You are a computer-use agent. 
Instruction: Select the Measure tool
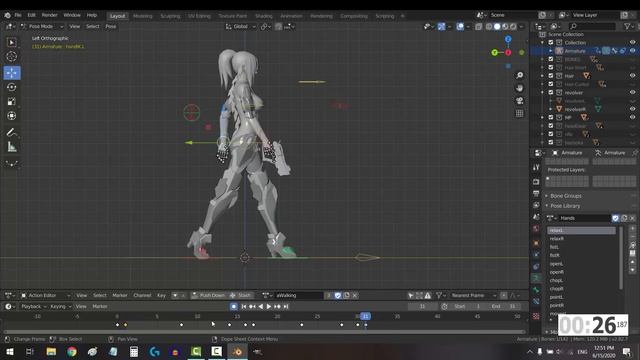(x=11, y=147)
